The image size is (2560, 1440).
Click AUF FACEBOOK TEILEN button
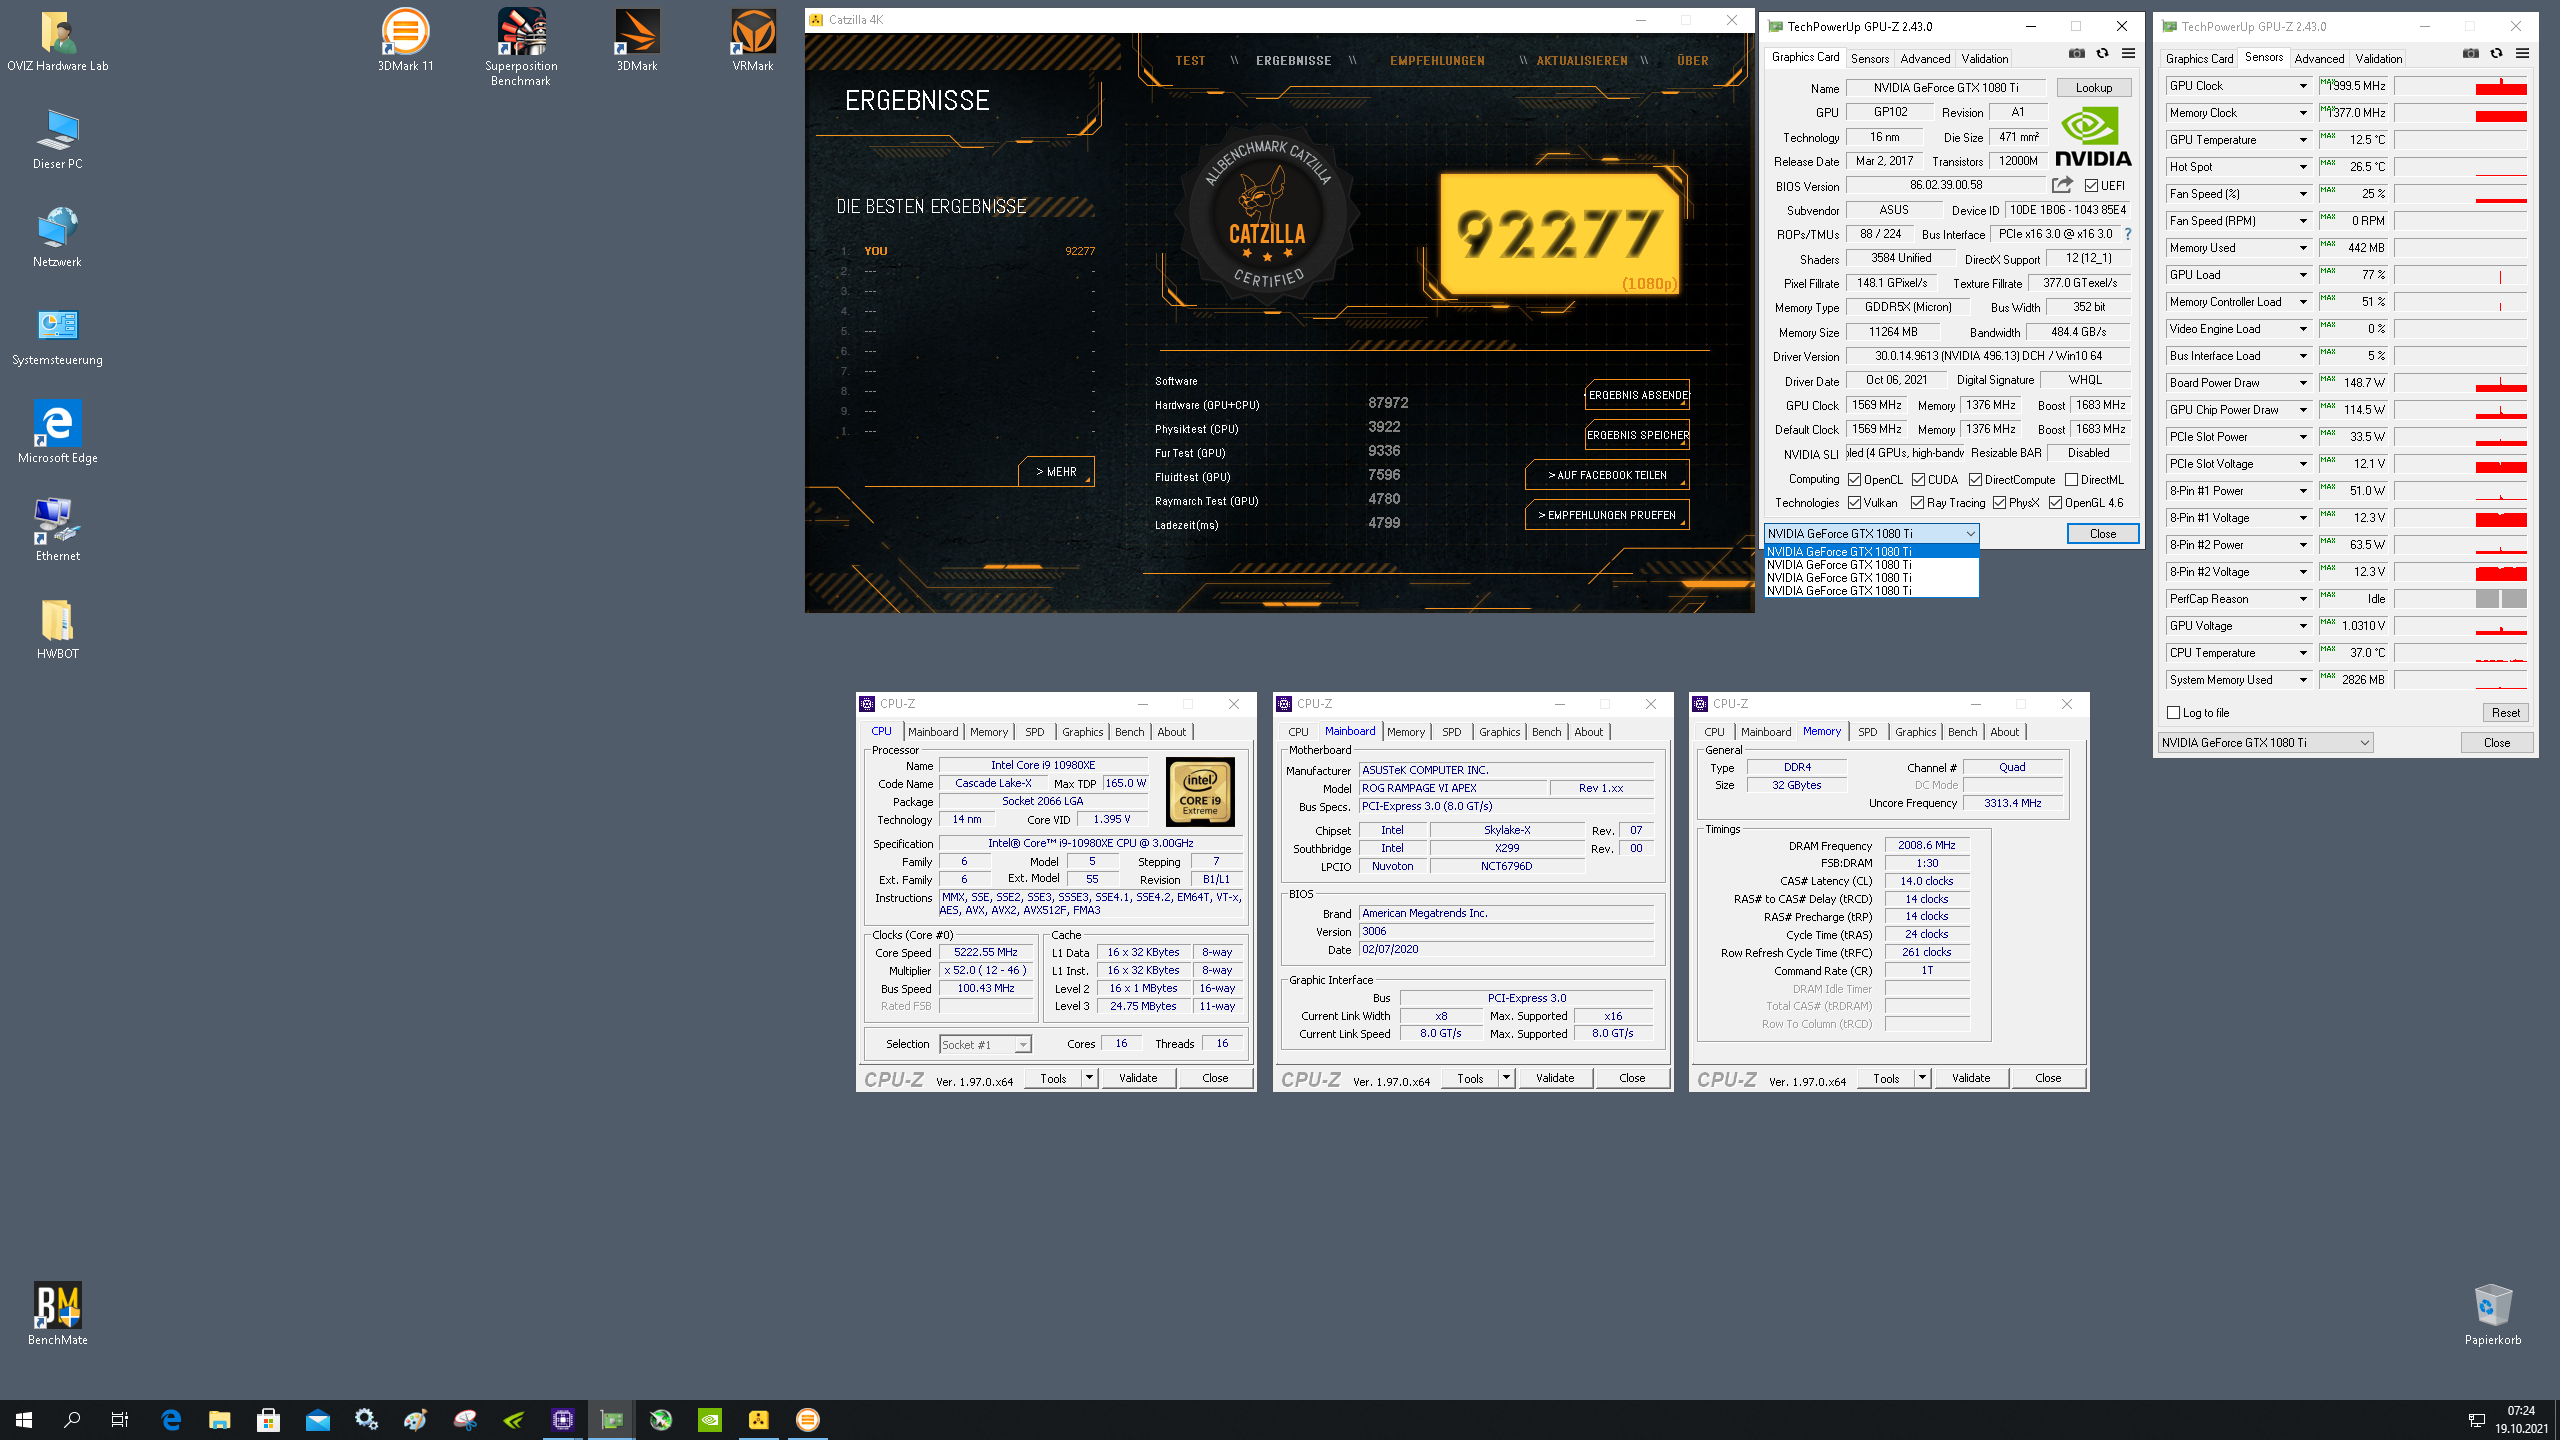[x=1607, y=475]
